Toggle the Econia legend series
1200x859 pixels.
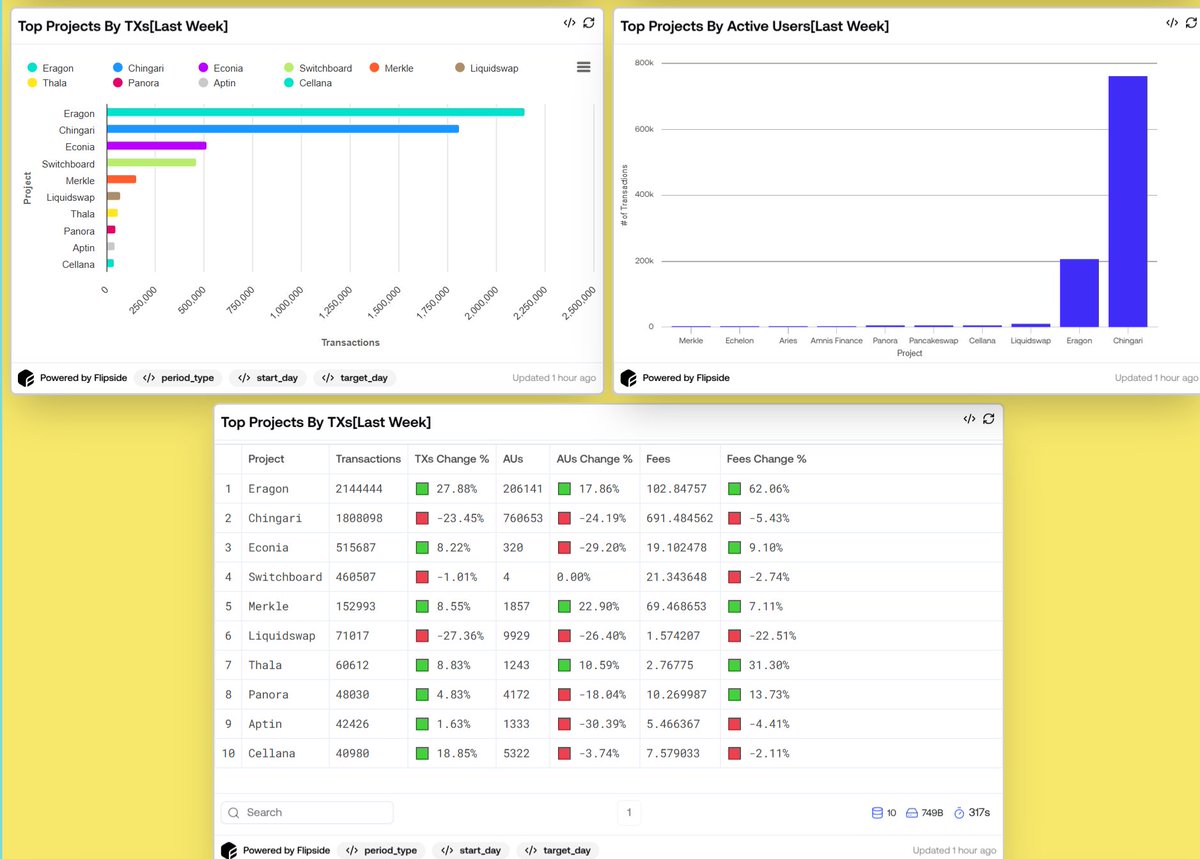220,68
